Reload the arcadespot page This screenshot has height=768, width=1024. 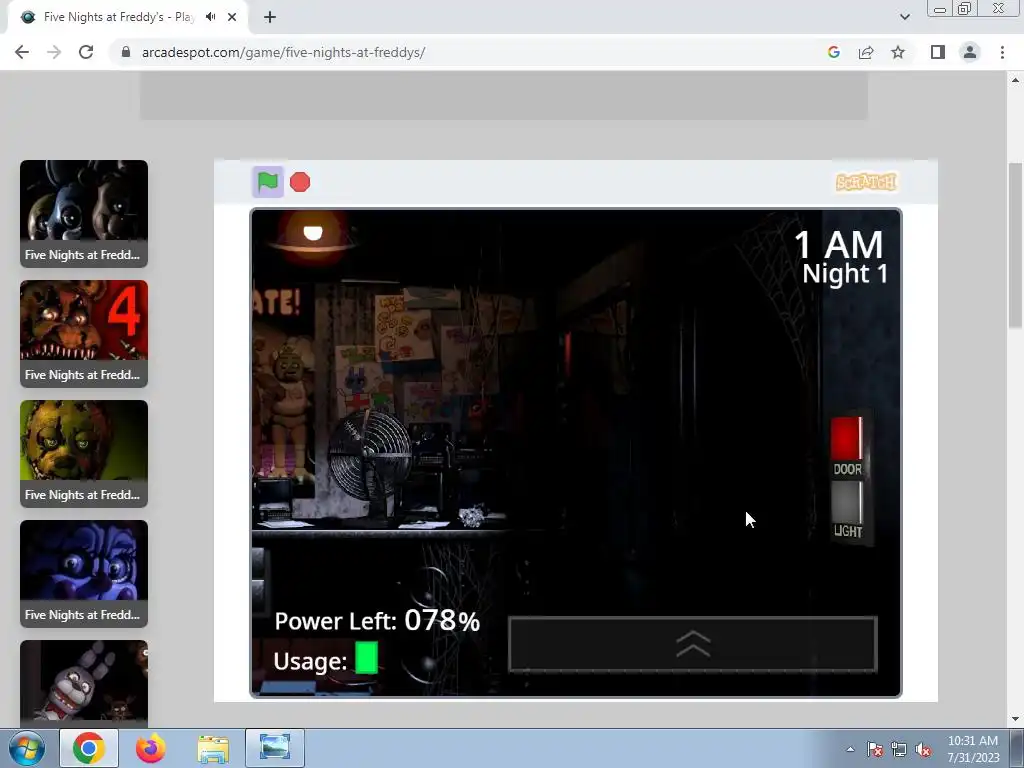pos(86,52)
